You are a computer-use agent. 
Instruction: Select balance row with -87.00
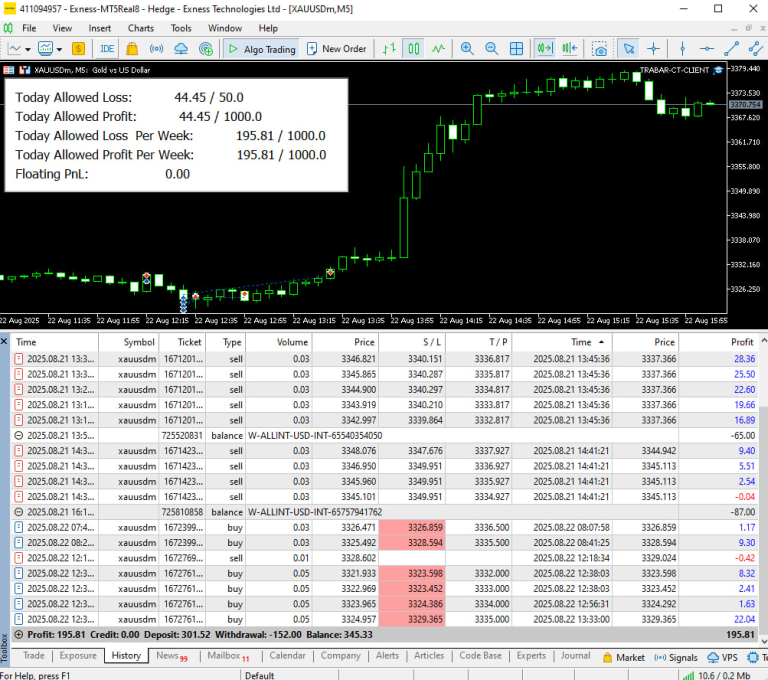click(x=385, y=512)
